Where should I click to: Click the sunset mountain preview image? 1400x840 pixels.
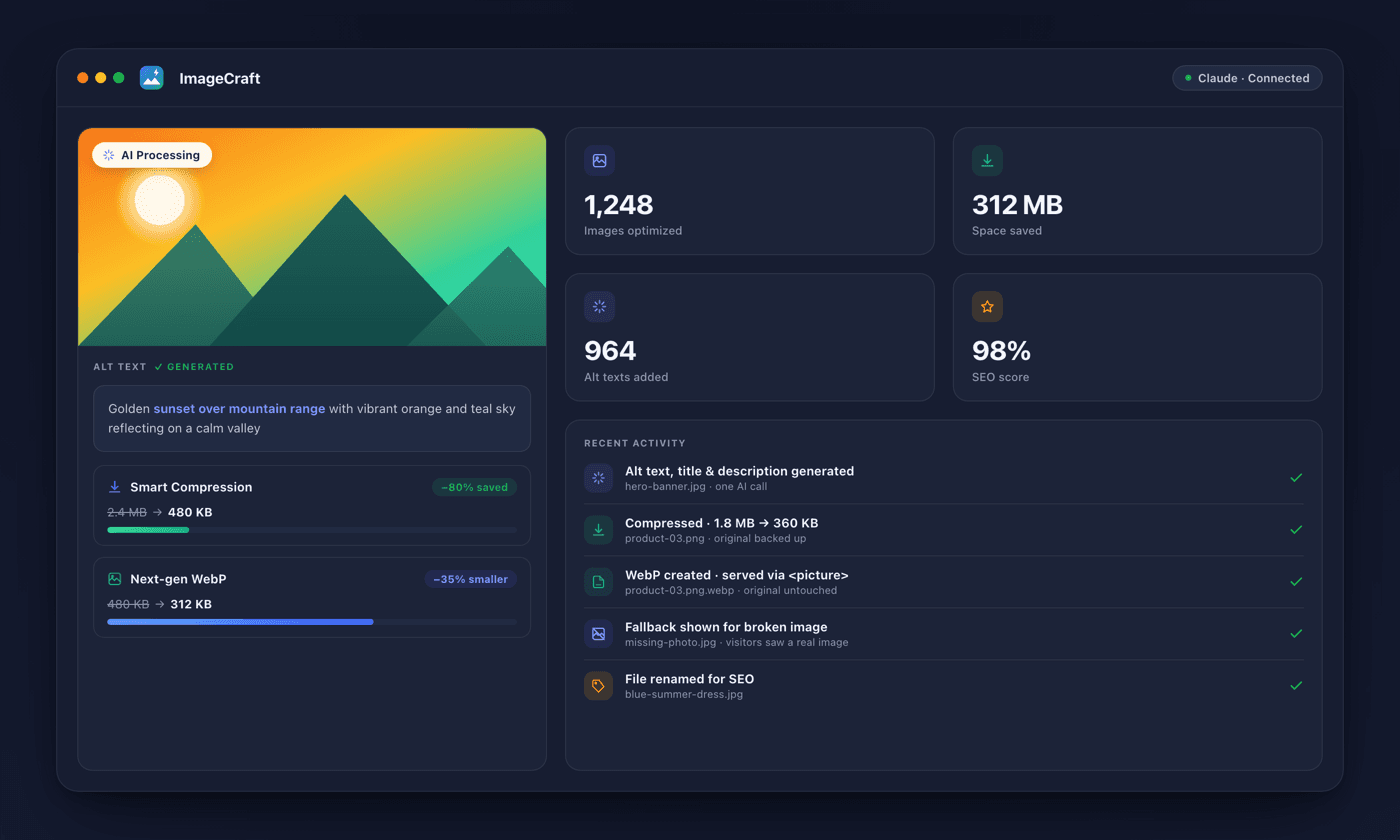coord(312,237)
